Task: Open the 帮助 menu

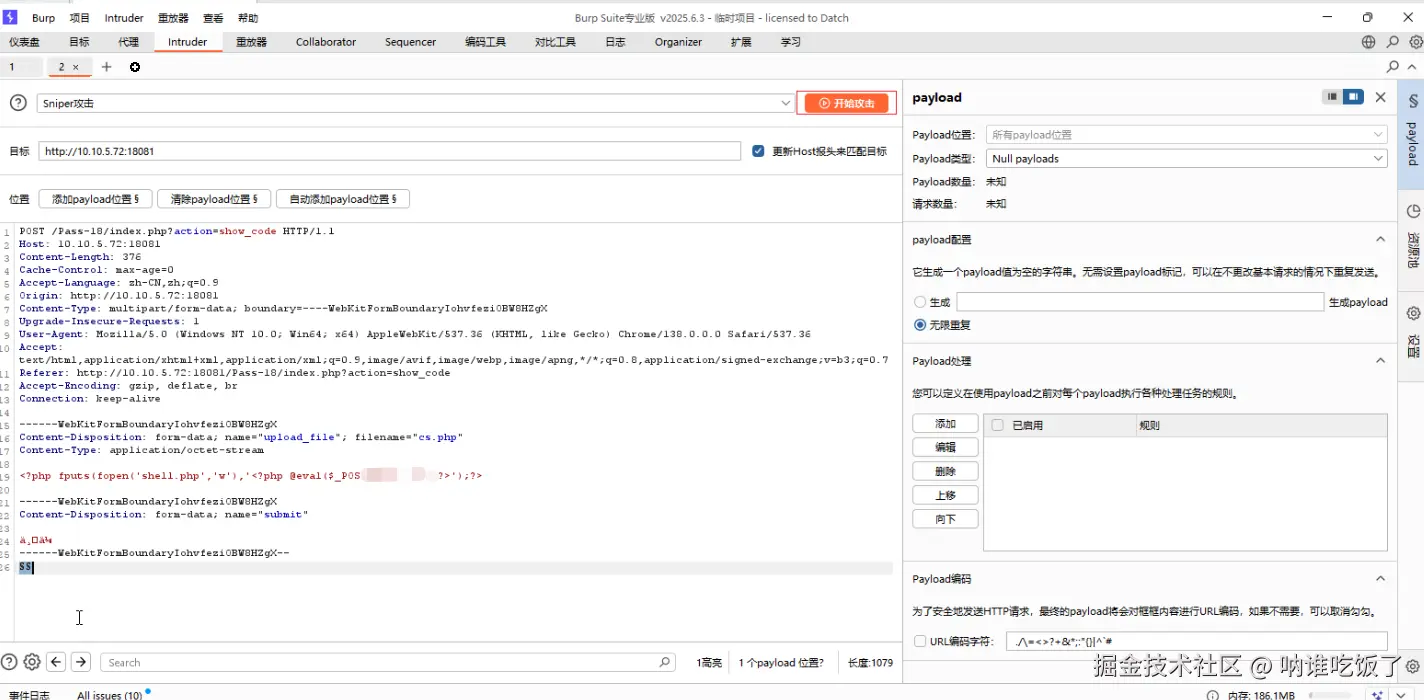Action: pyautogui.click(x=247, y=18)
